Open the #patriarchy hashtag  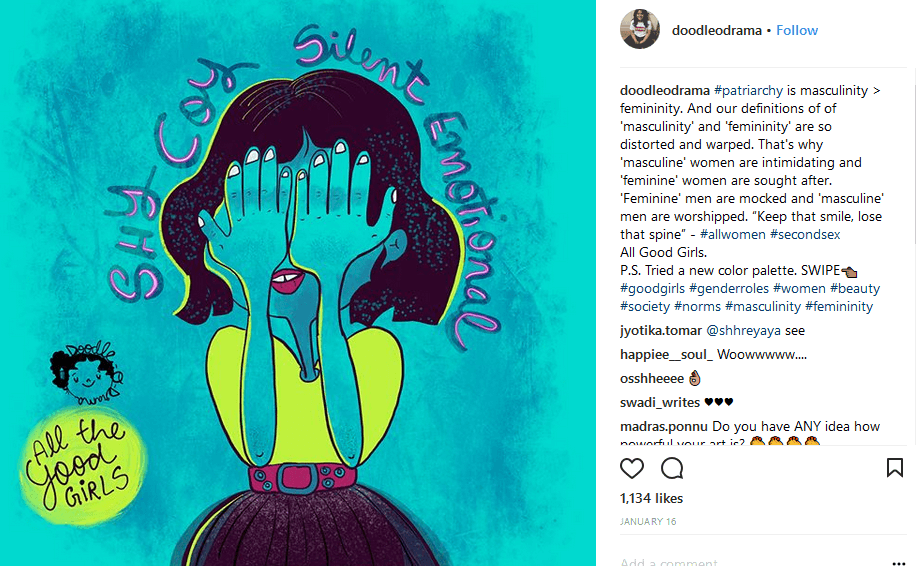[748, 91]
